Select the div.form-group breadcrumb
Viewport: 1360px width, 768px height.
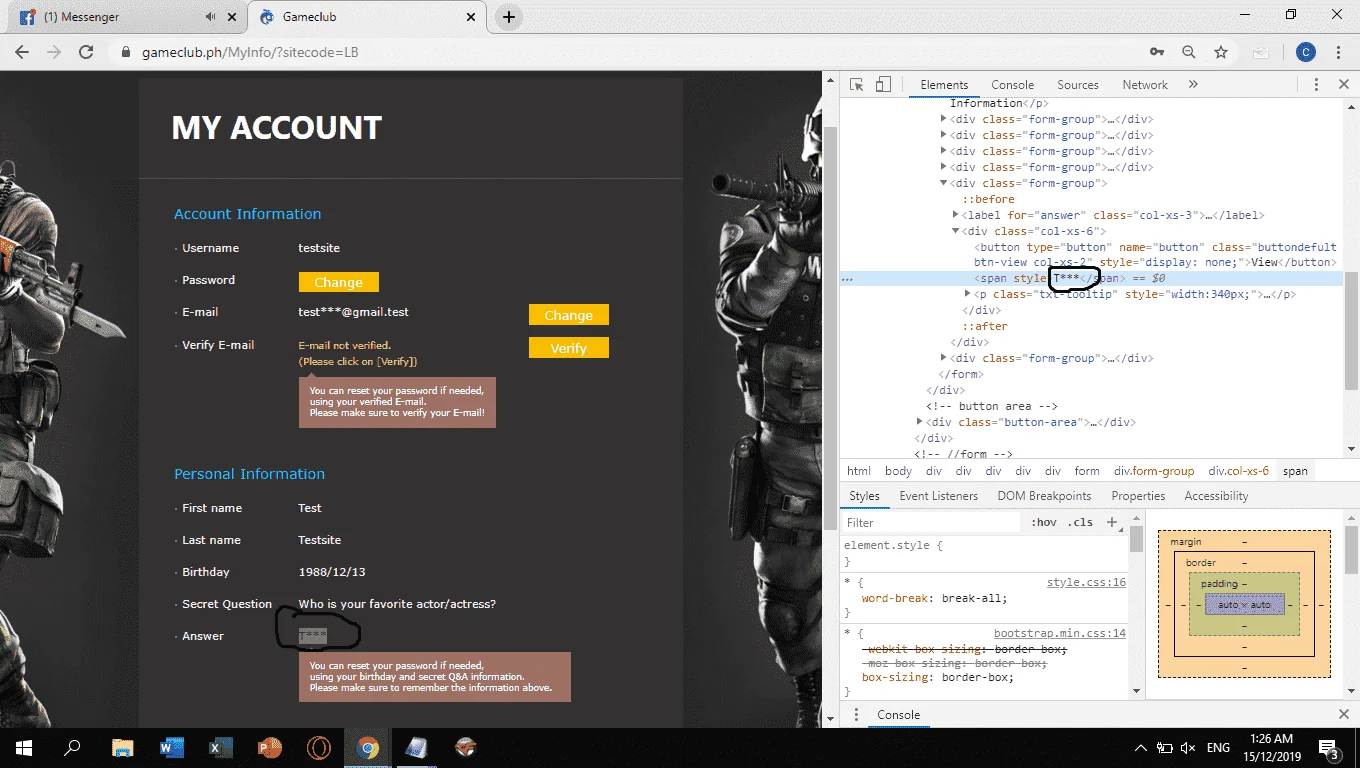(1154, 471)
